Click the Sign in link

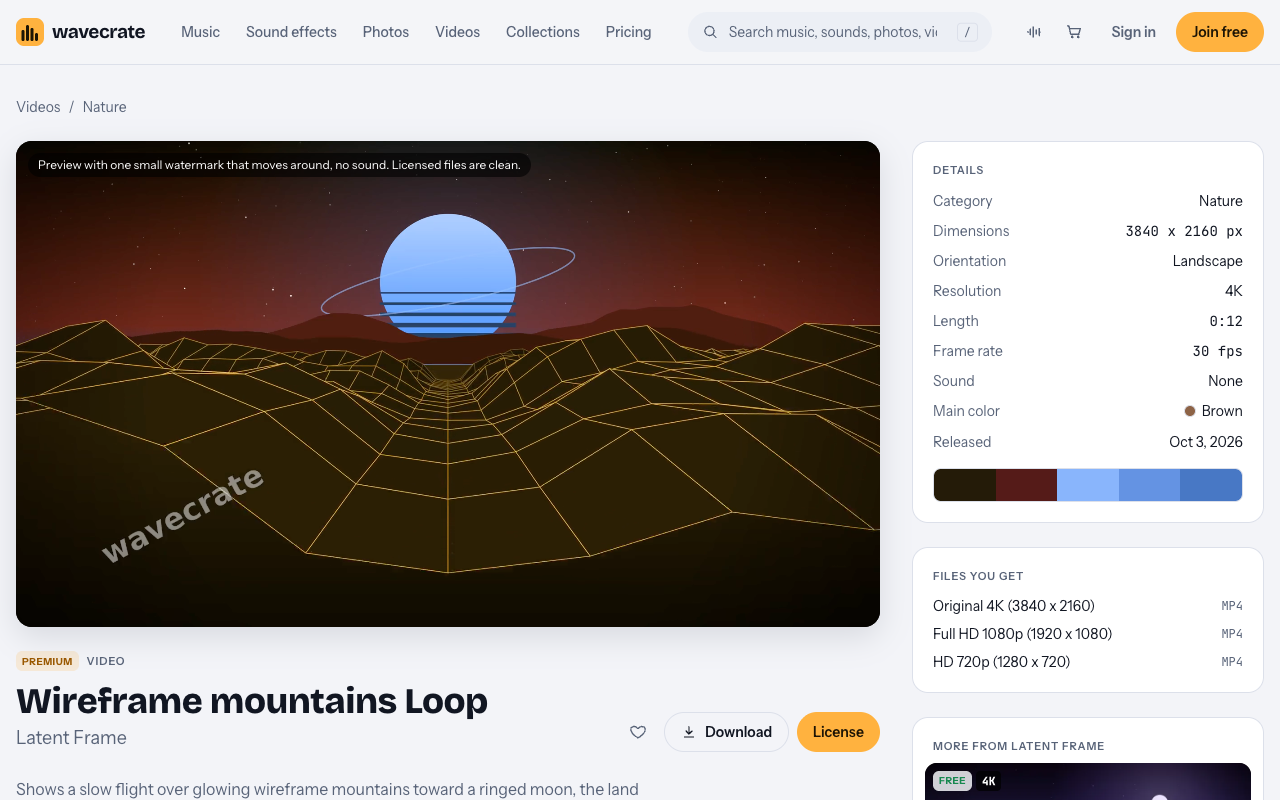[1133, 32]
